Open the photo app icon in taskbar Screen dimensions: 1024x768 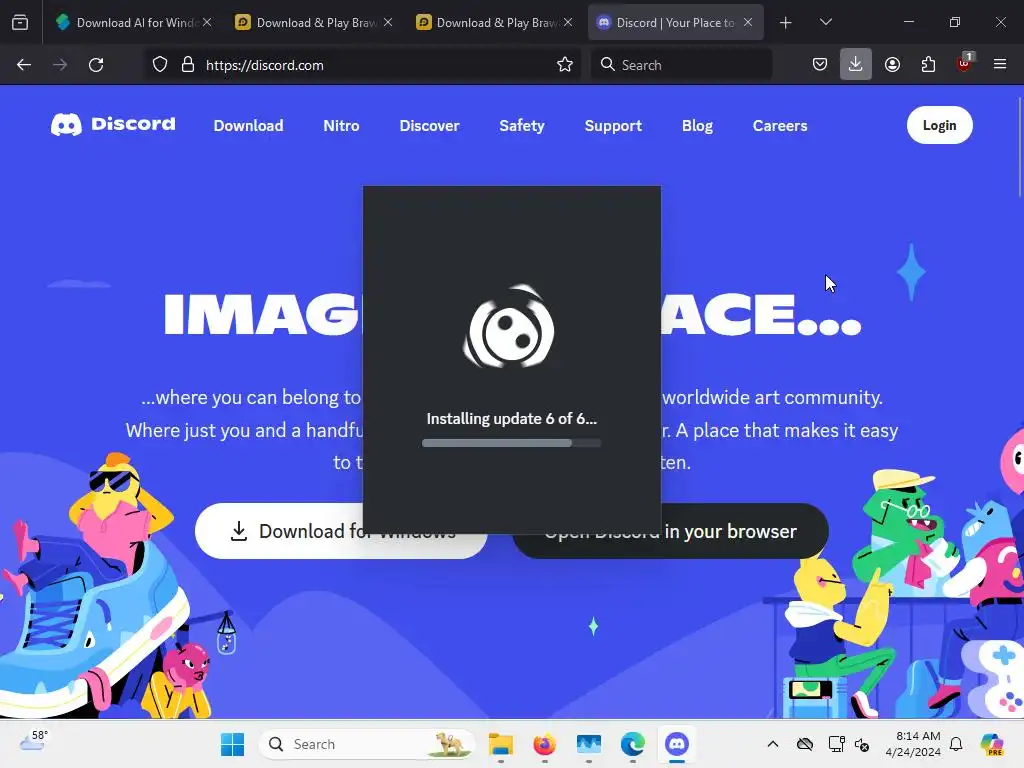pos(589,744)
